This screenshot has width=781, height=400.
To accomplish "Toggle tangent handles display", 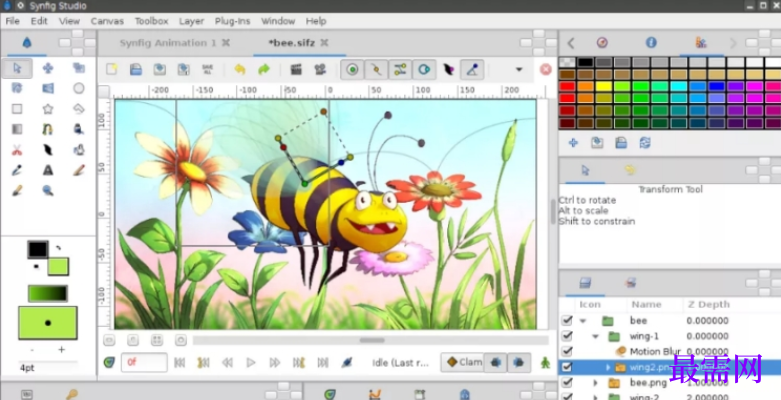I will pos(400,69).
